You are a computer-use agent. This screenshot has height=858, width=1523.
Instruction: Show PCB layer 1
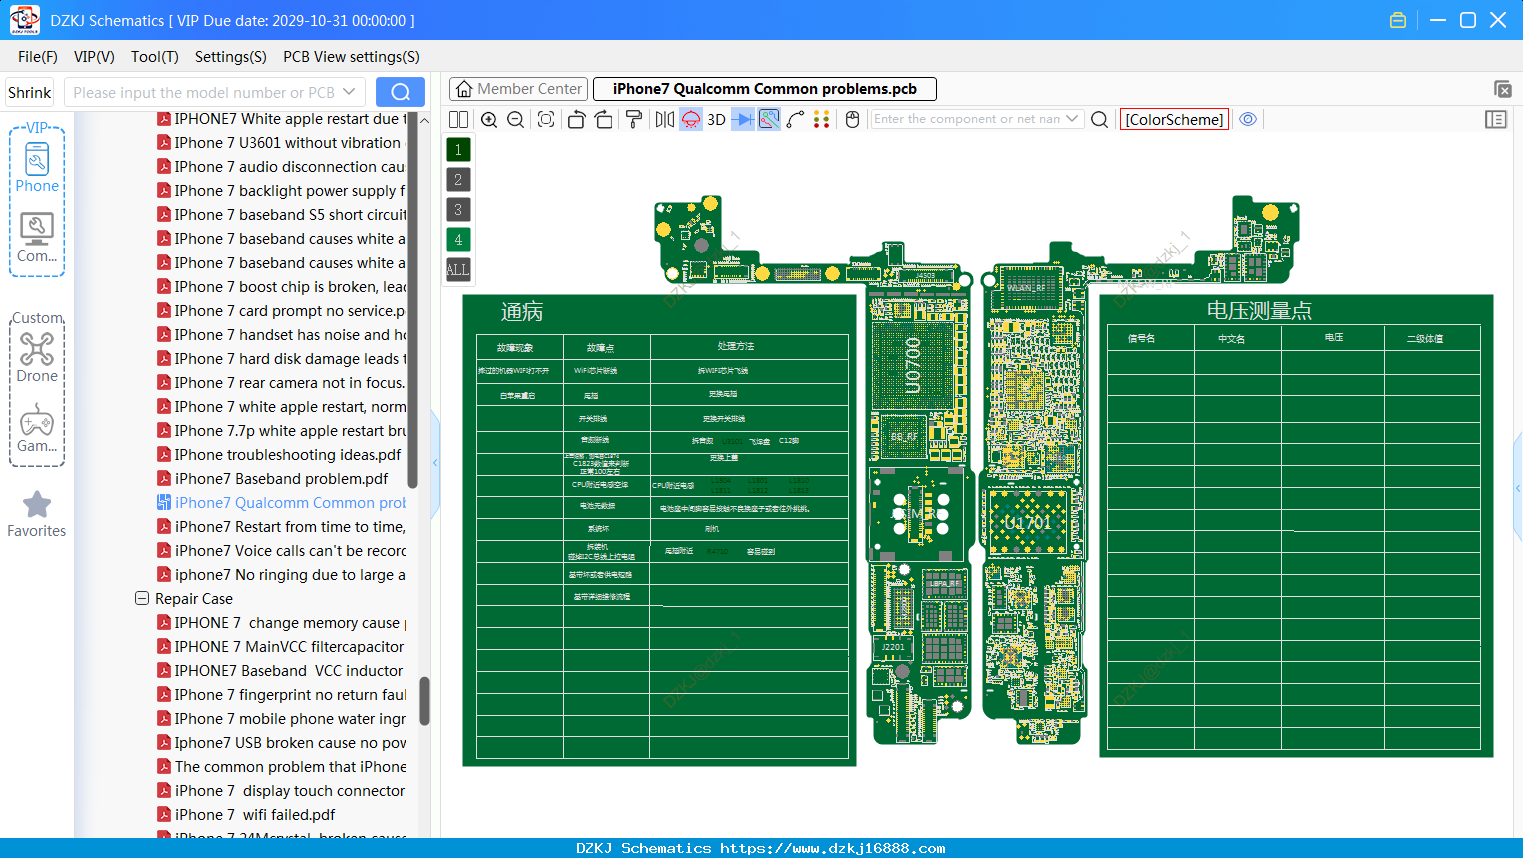[458, 149]
